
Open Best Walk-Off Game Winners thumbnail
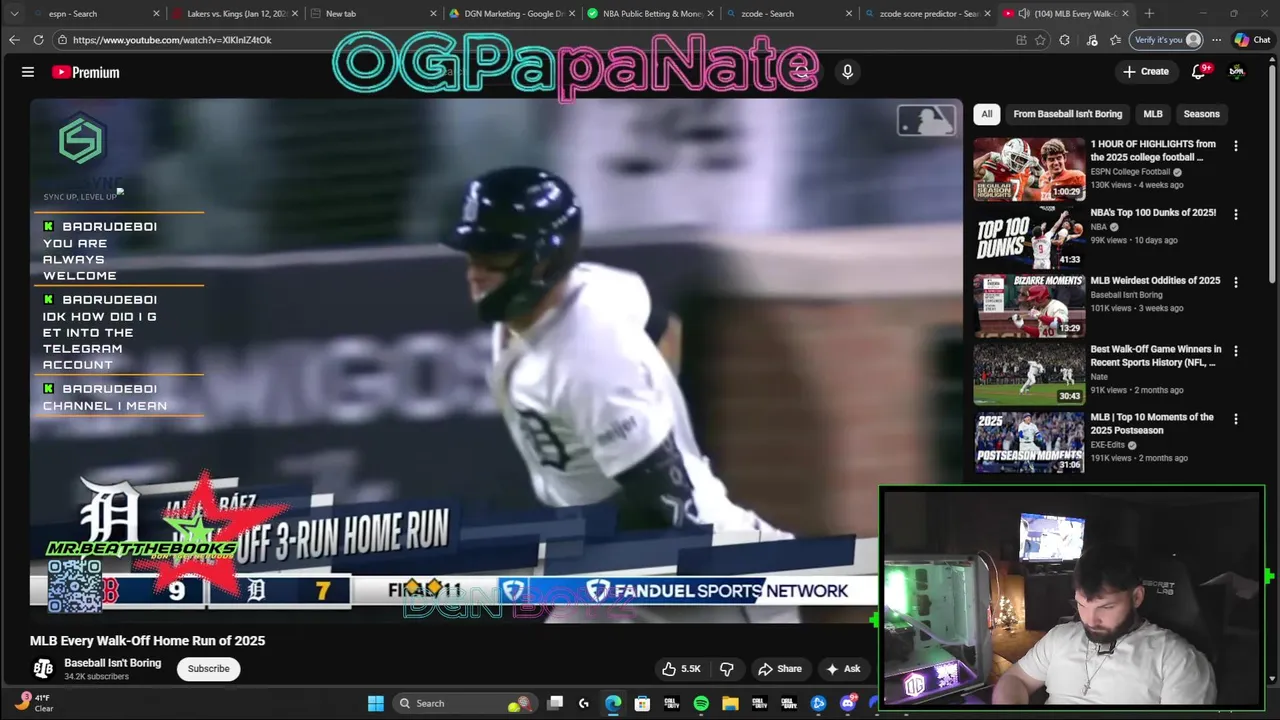(1029, 374)
